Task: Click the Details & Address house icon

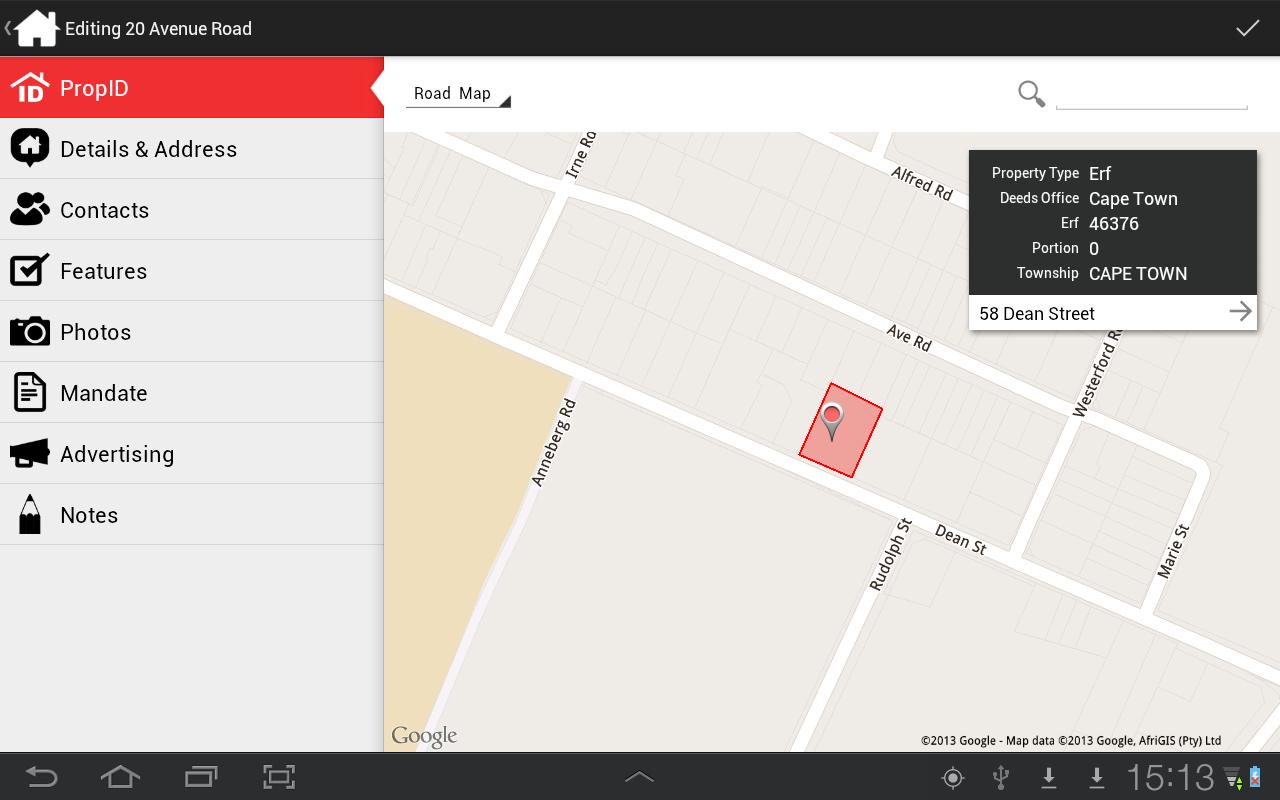Action: 30,148
